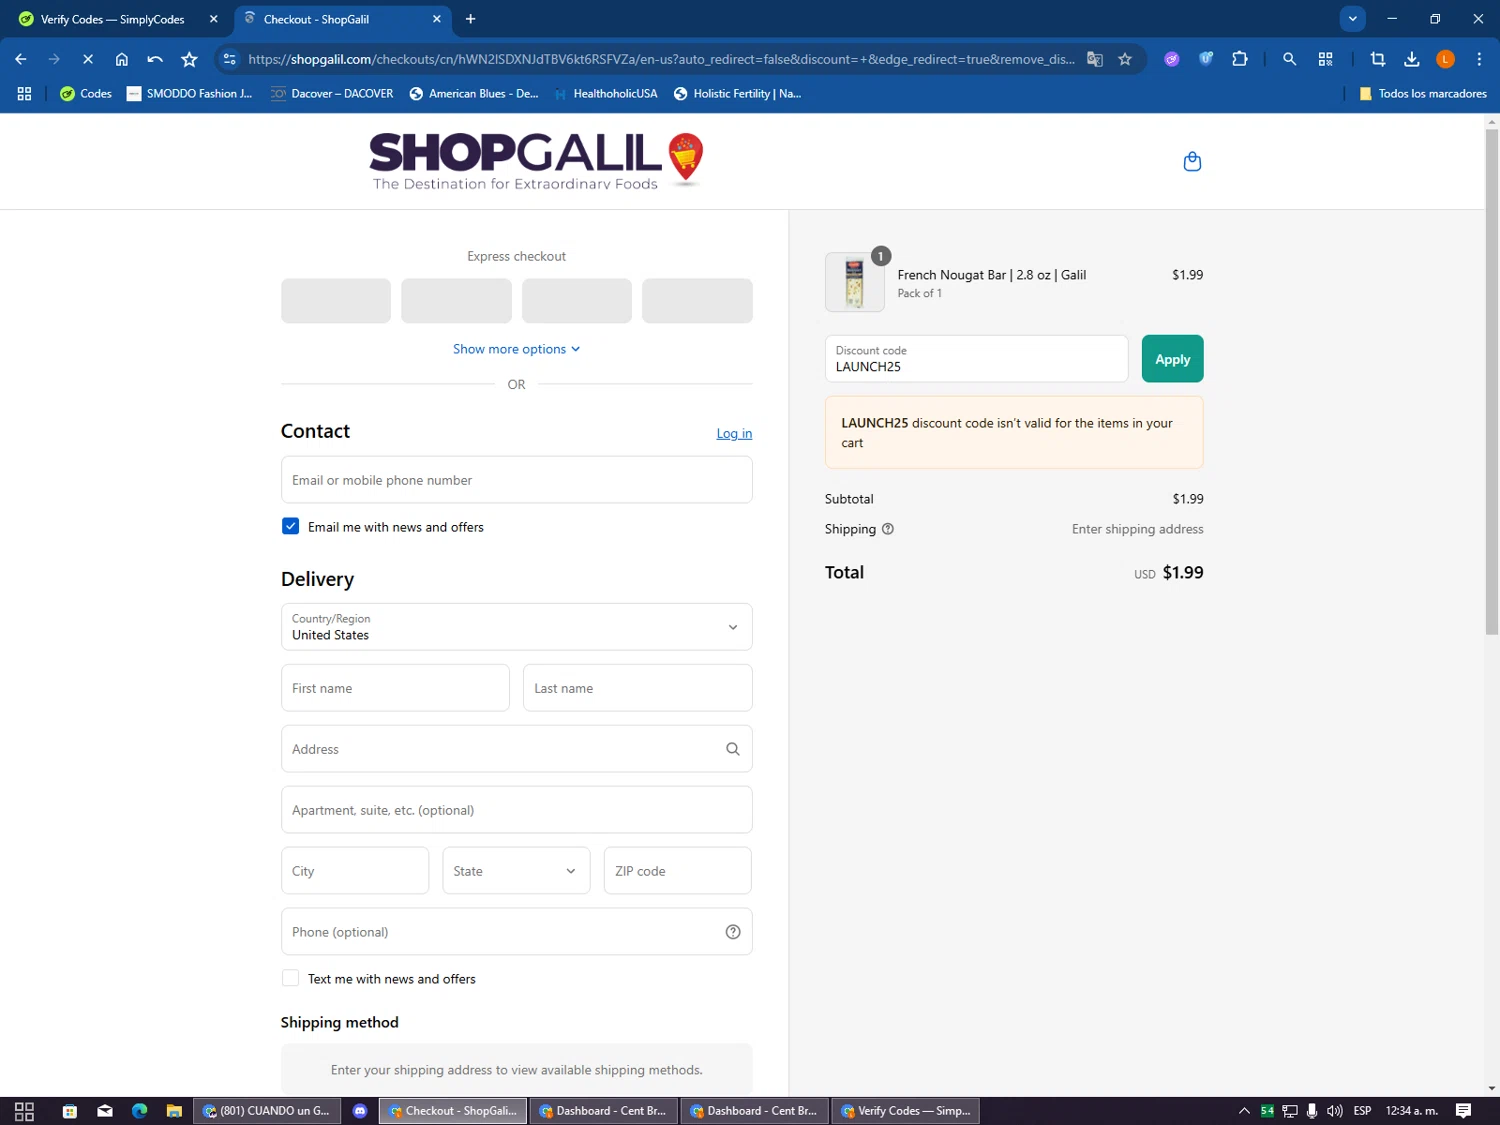
Task: Click the Apartment, suite, etc. field
Action: tap(516, 810)
